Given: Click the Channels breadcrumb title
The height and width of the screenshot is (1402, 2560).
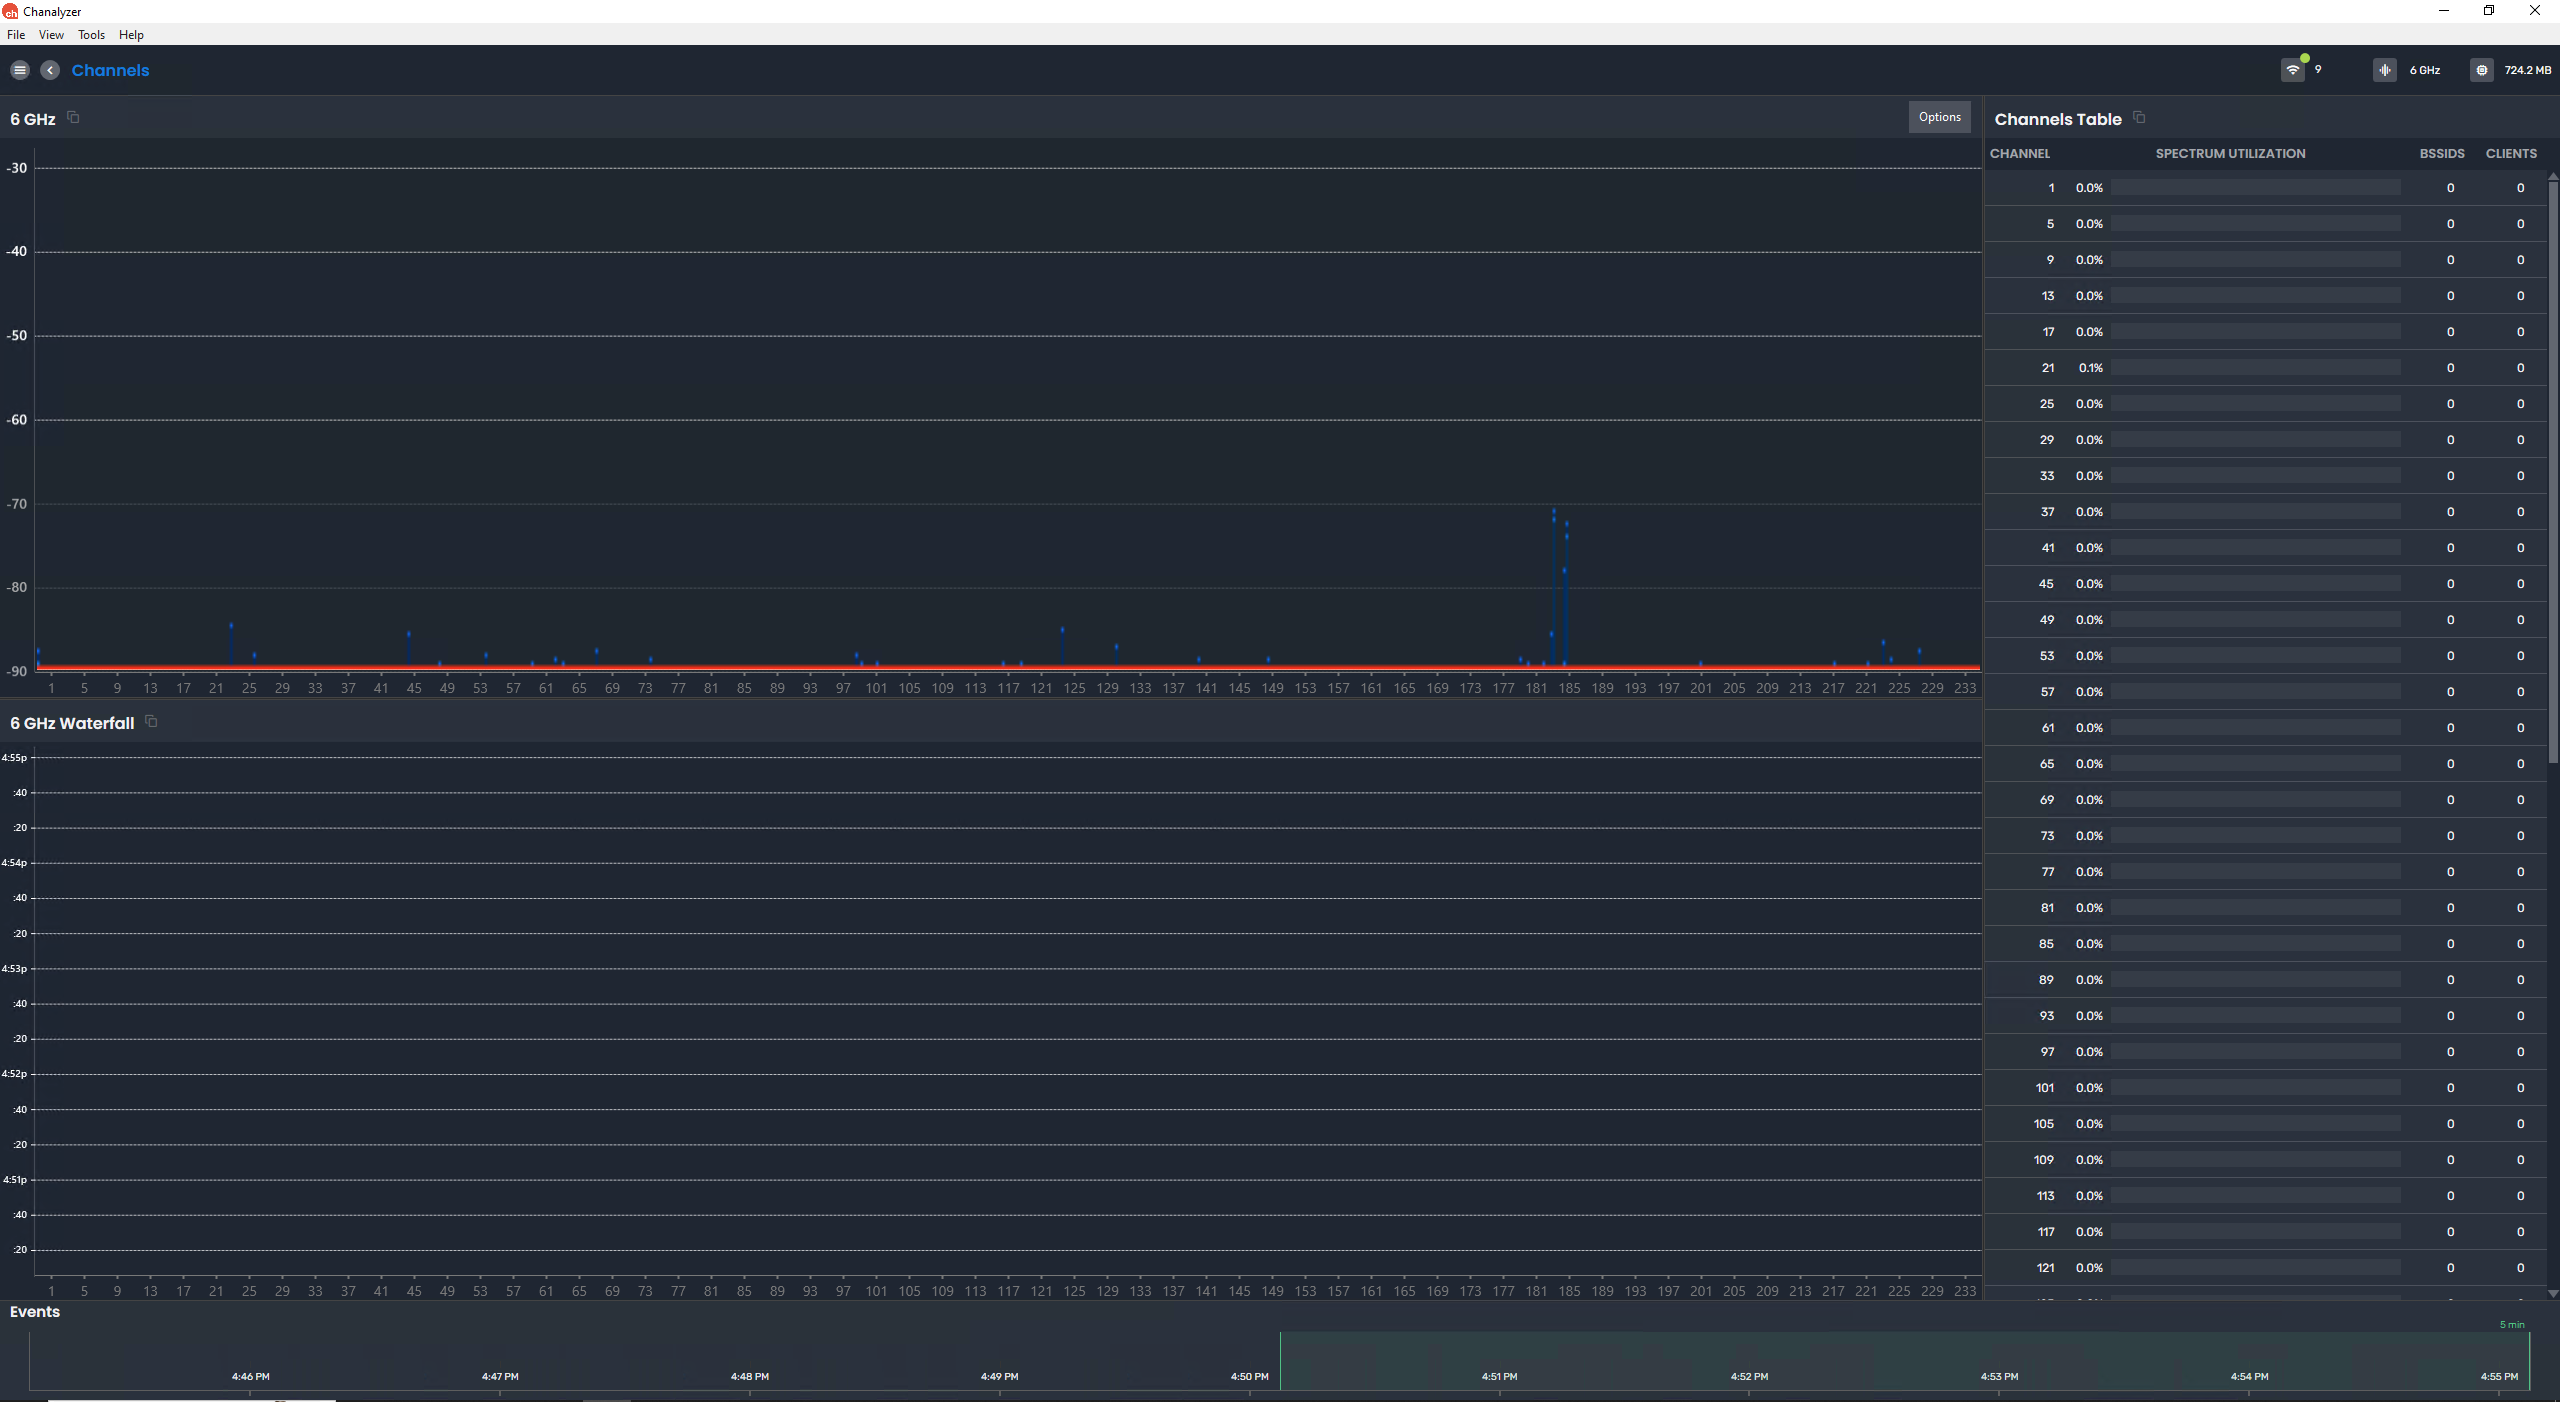Looking at the screenshot, I should pos(110,70).
